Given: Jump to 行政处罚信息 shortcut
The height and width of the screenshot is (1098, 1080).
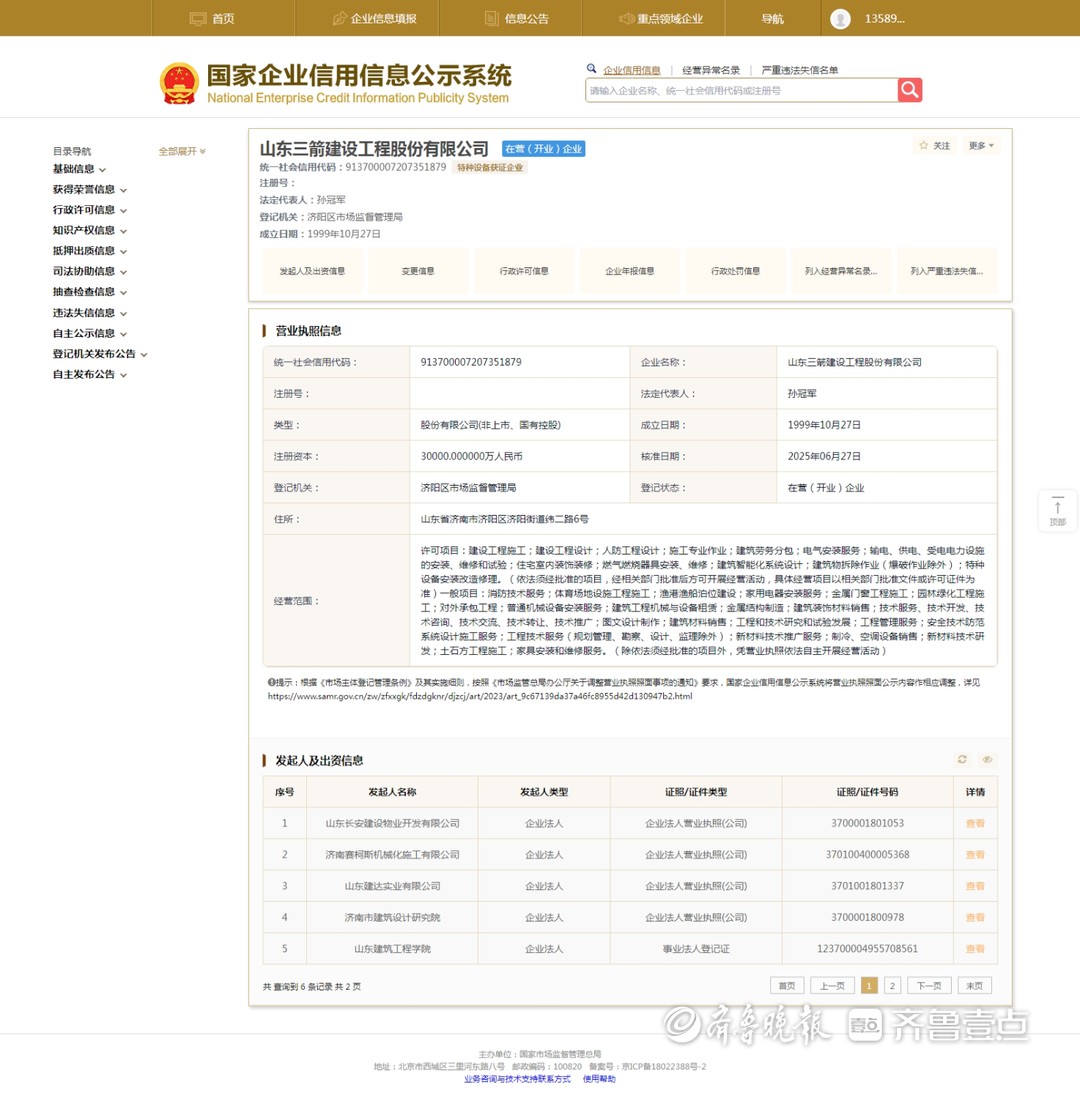Looking at the screenshot, I should tap(735, 271).
